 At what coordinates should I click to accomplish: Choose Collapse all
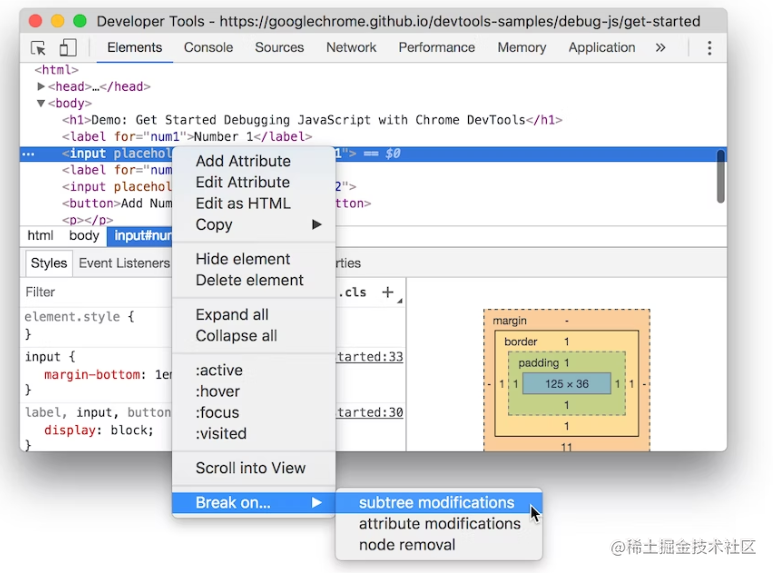pyautogui.click(x=253, y=336)
